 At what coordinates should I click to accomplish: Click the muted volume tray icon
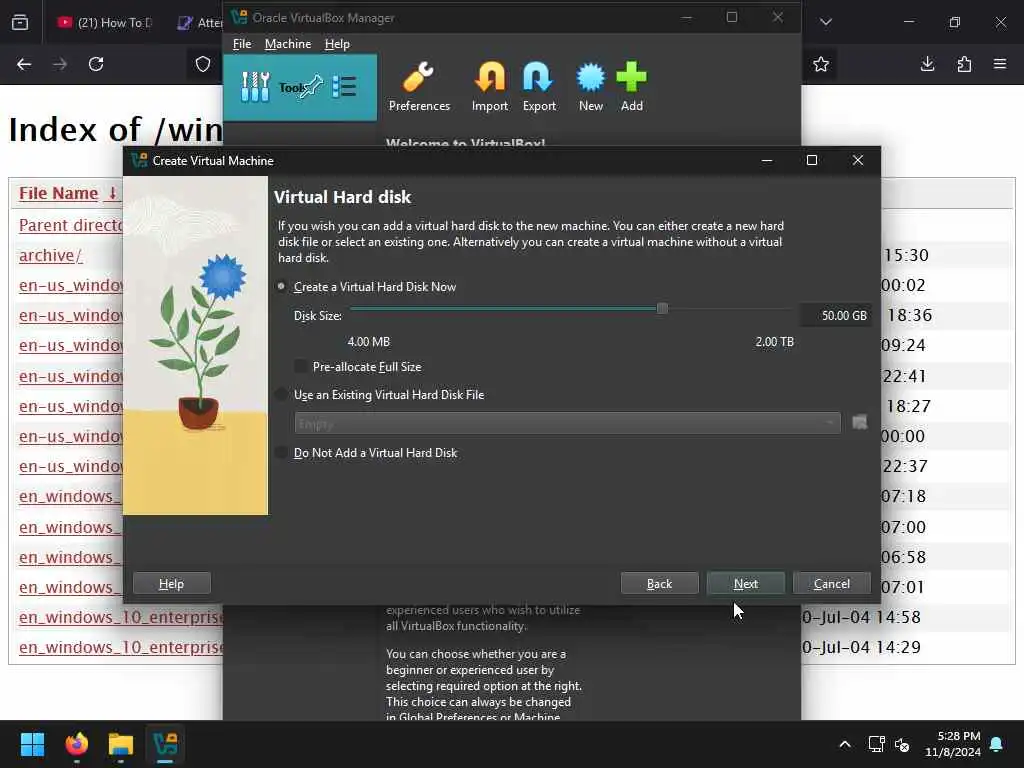(x=903, y=744)
